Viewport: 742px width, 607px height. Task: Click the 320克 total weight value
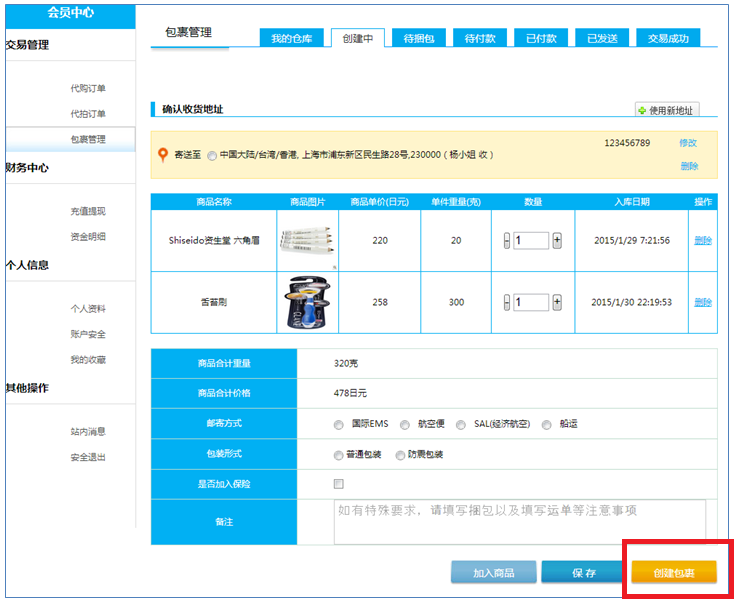[x=346, y=364]
